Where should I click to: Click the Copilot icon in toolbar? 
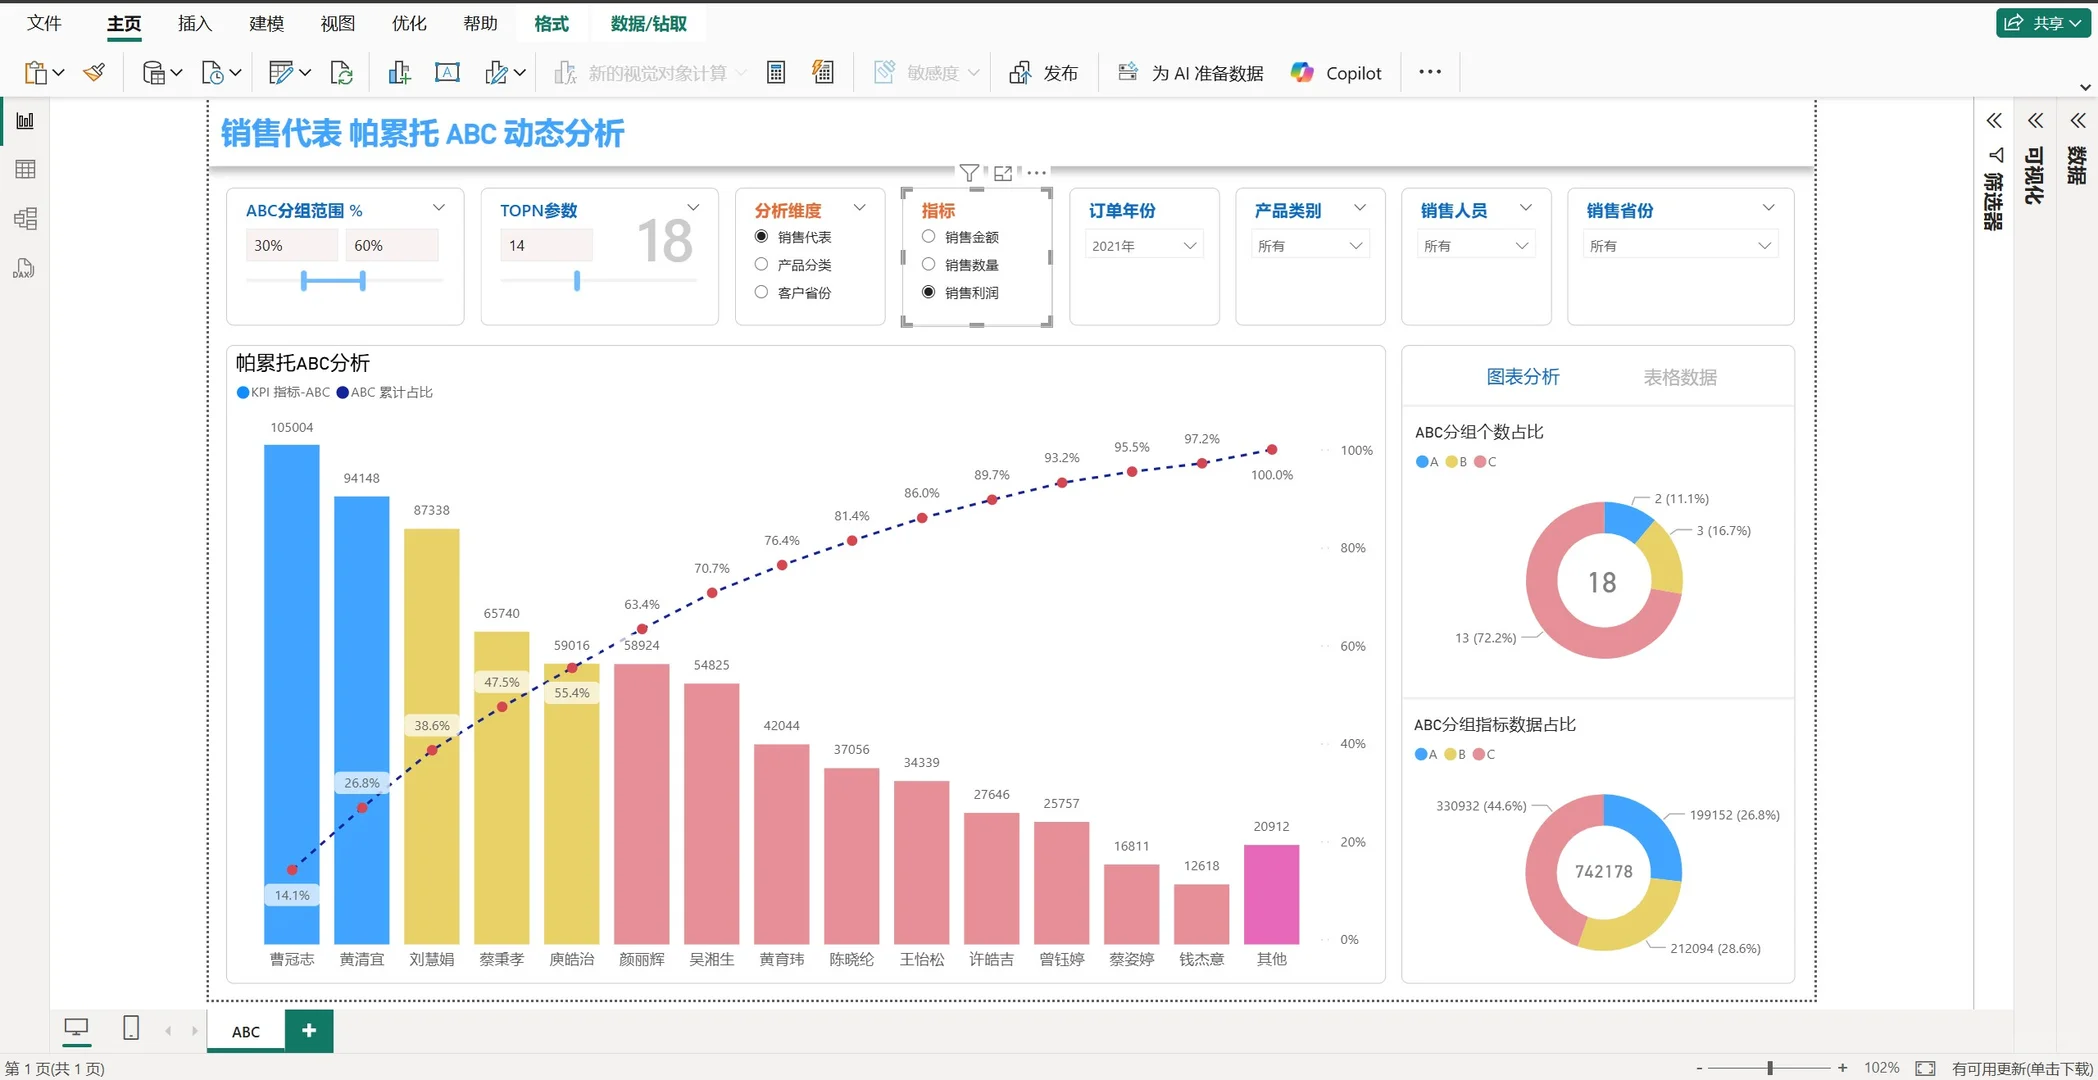tap(1303, 71)
